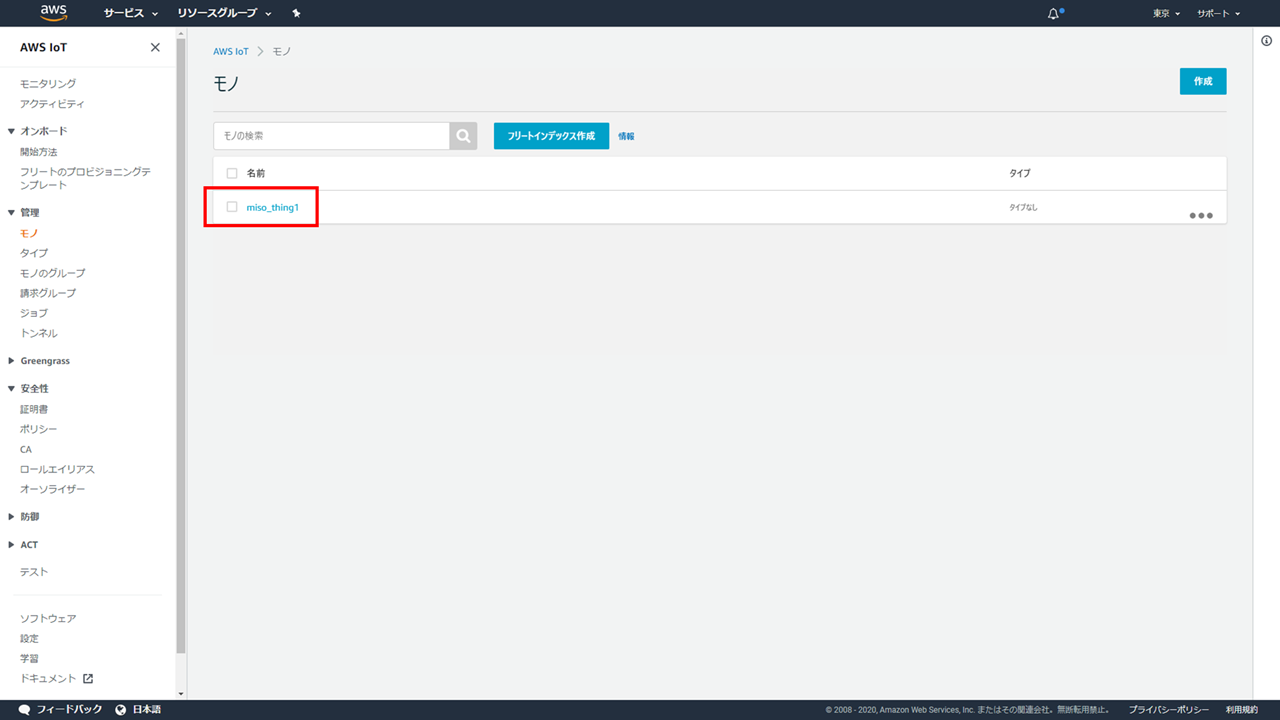The width and height of the screenshot is (1280, 720).
Task: Open the miso_thing1 link
Action: (x=273, y=207)
